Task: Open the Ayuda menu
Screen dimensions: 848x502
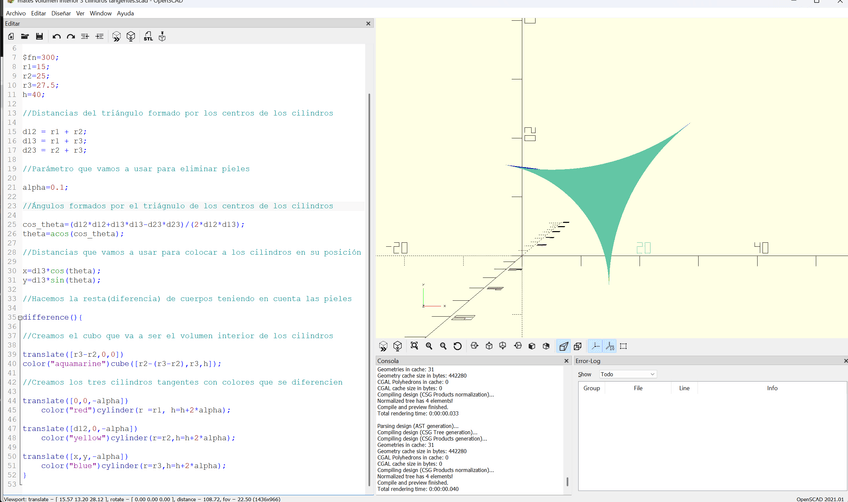Action: pos(125,14)
